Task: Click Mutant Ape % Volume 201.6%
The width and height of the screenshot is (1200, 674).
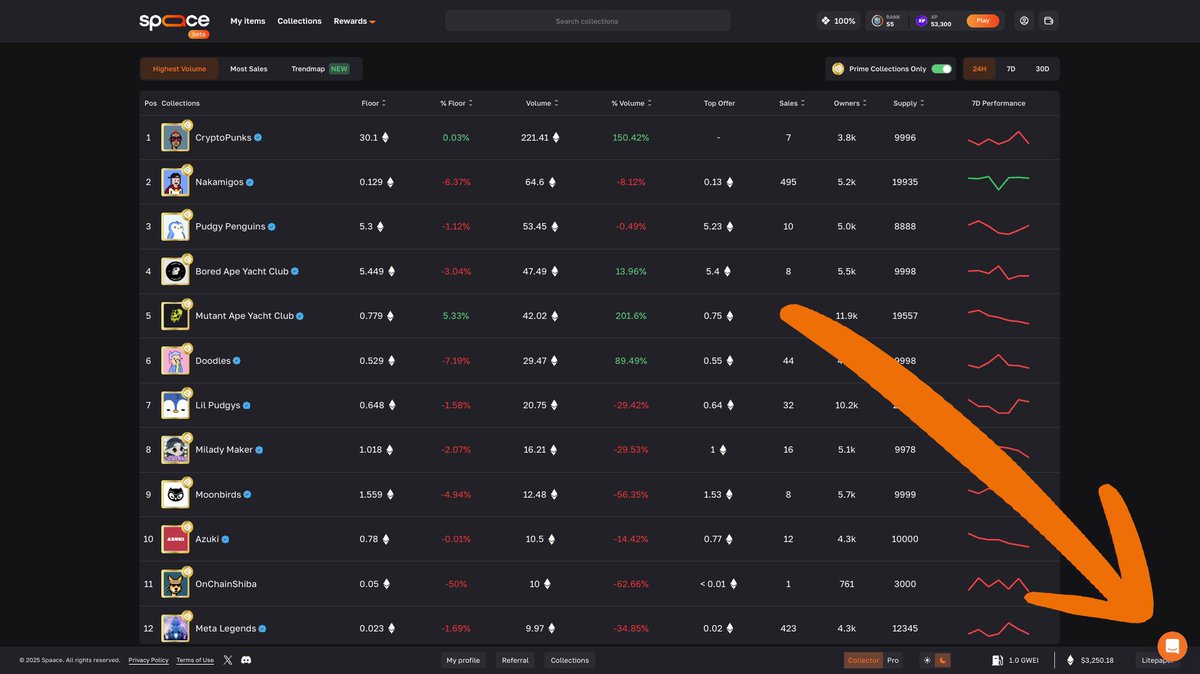Action: pyautogui.click(x=631, y=316)
